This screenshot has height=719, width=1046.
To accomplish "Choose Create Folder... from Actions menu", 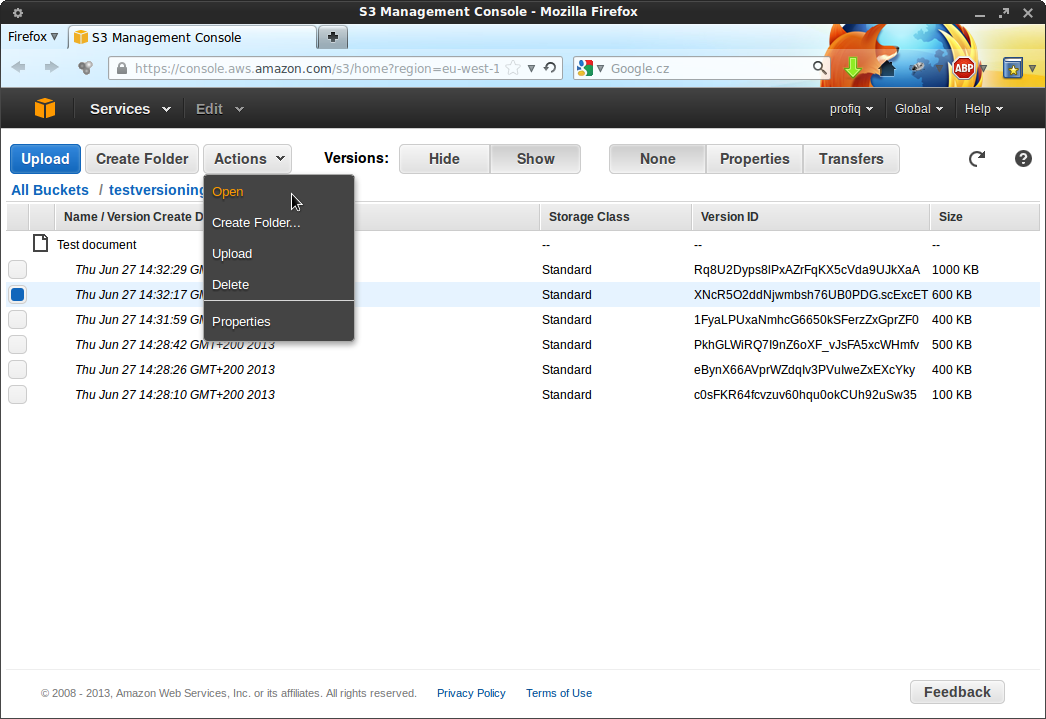I will click(x=279, y=223).
